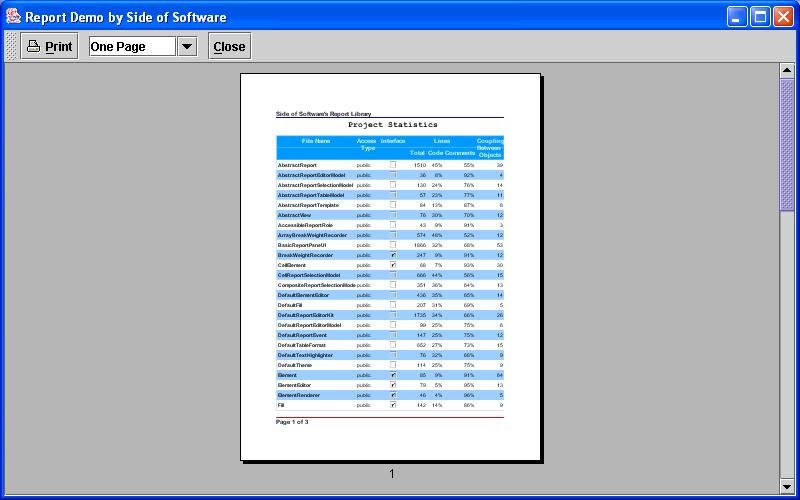
Task: Click the Interface checkbox for the Element row
Action: [393, 375]
